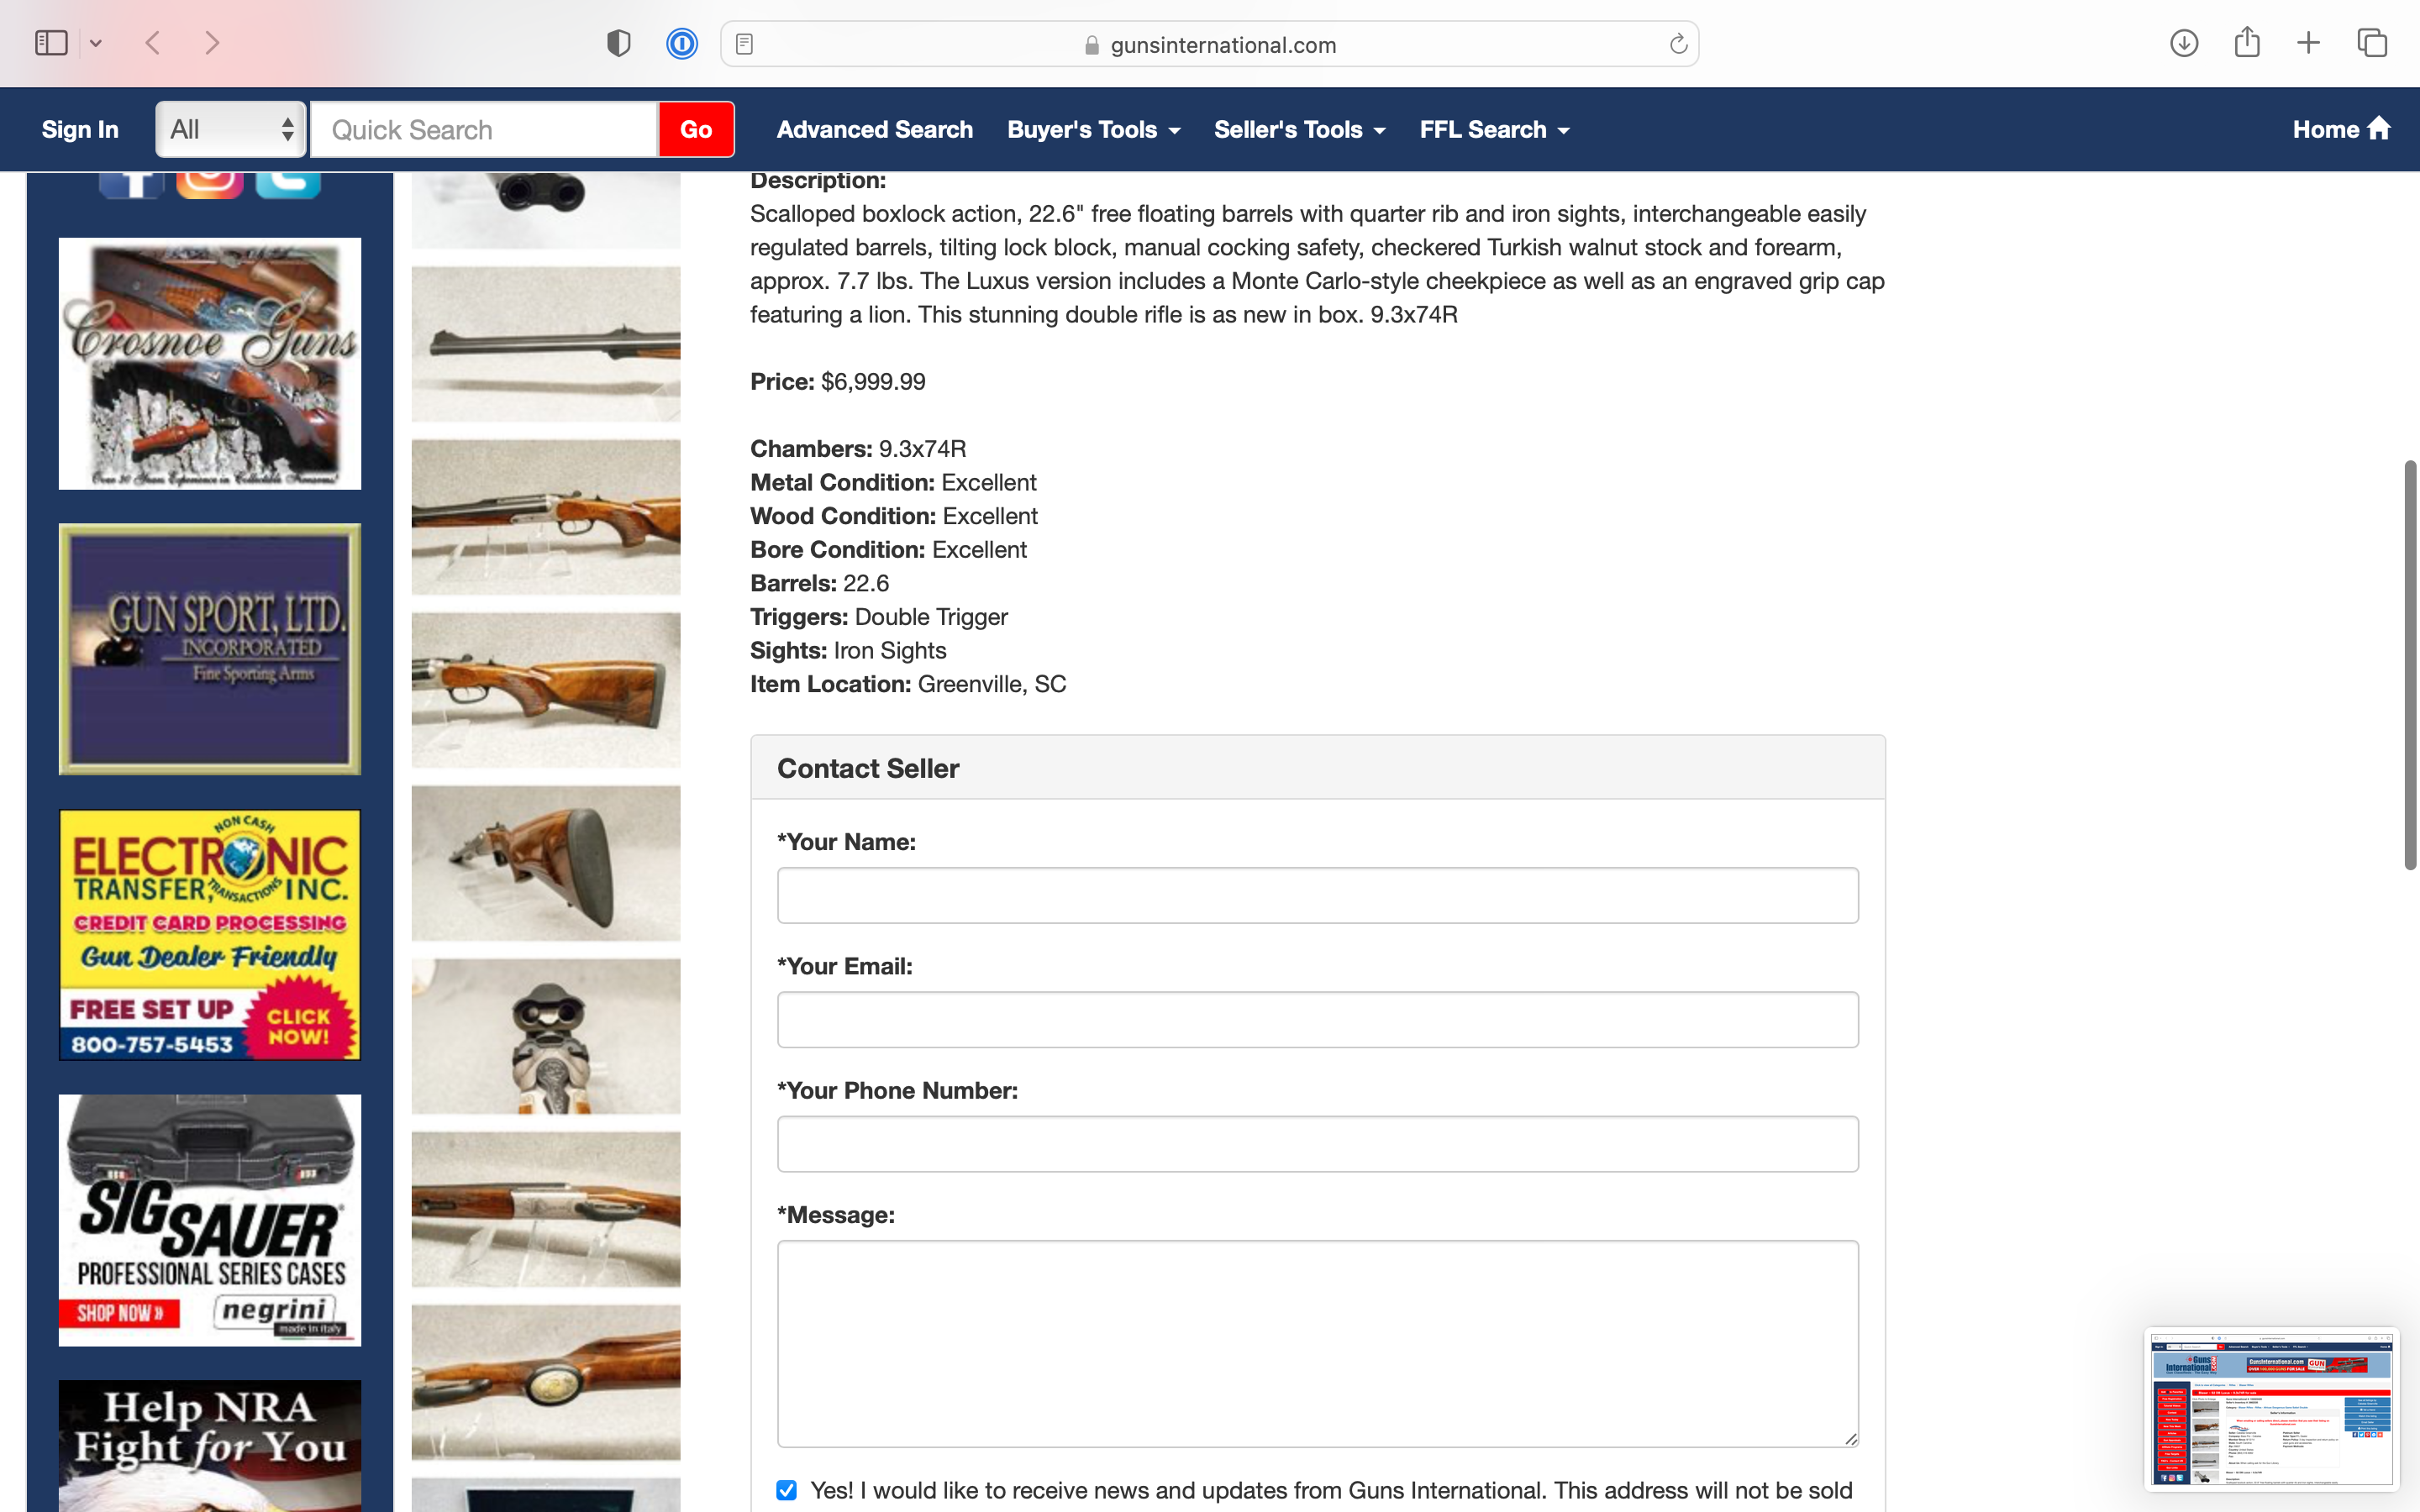Open the Share menu icon

pyautogui.click(x=2247, y=42)
